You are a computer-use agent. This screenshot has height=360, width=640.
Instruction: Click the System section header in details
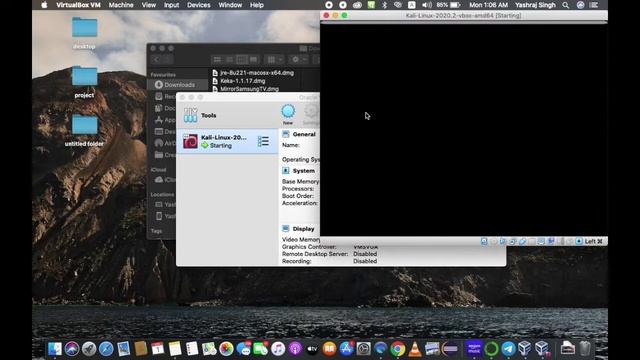point(304,171)
